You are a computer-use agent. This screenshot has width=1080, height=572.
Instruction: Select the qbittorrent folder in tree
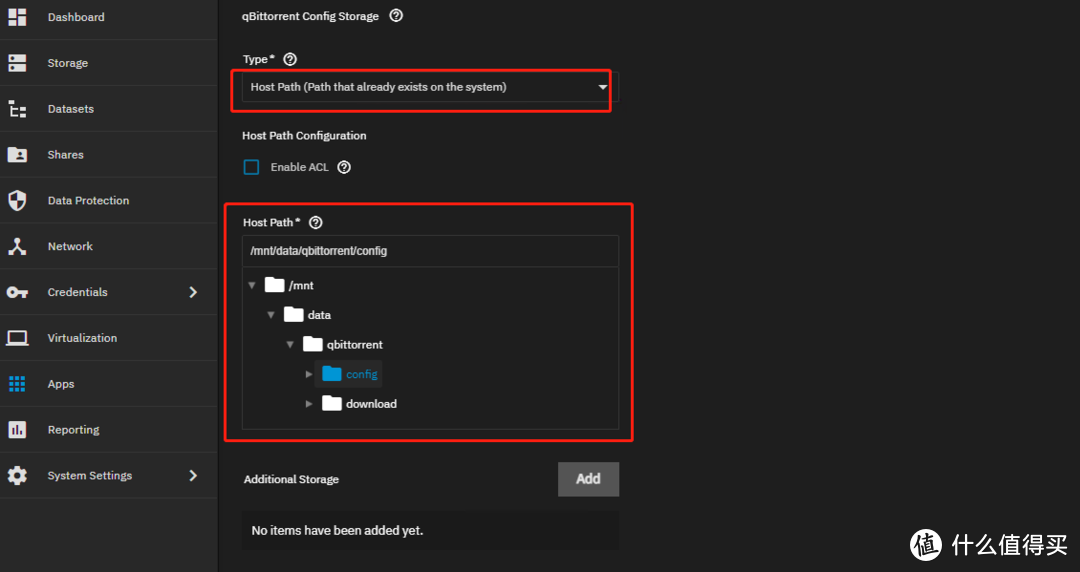click(x=354, y=345)
